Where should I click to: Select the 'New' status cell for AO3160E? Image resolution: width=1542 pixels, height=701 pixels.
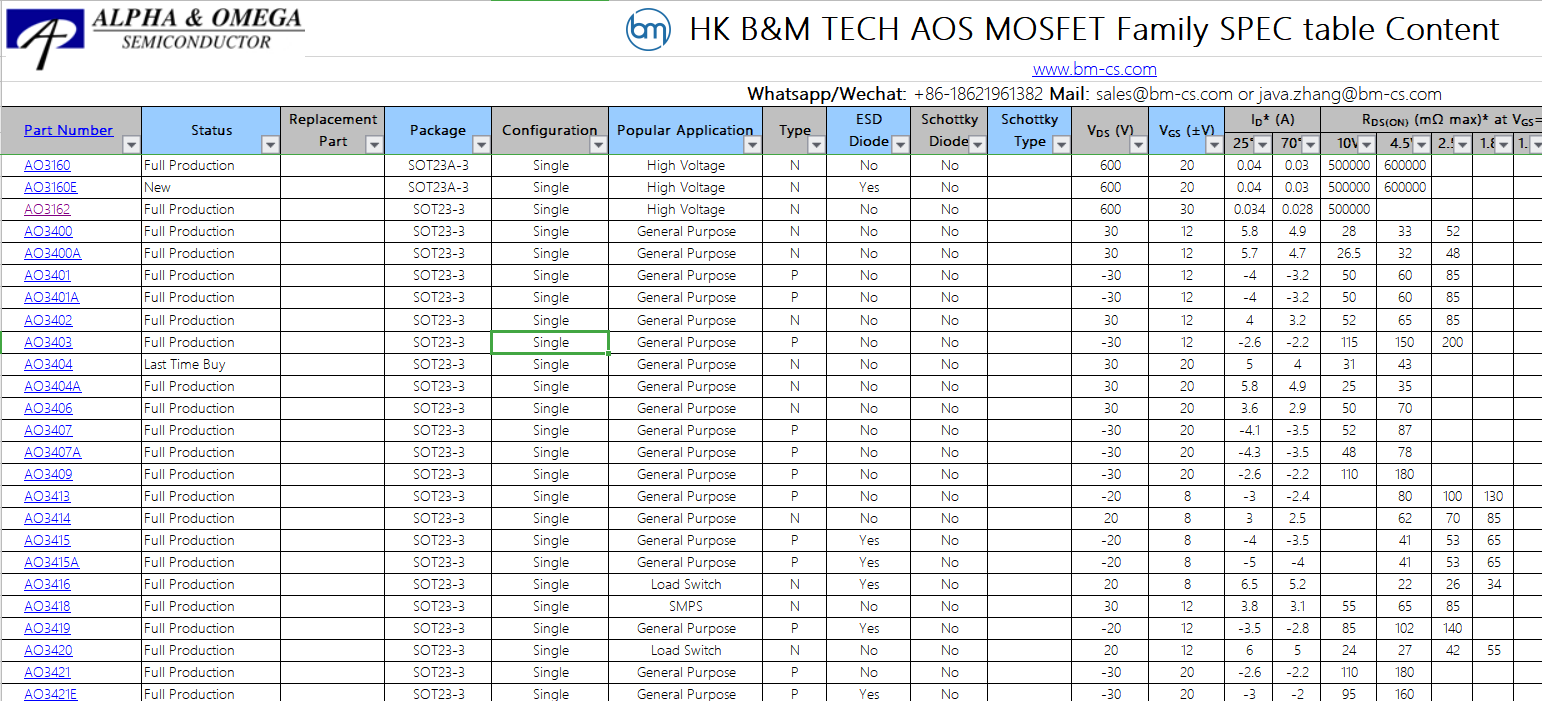click(211, 187)
